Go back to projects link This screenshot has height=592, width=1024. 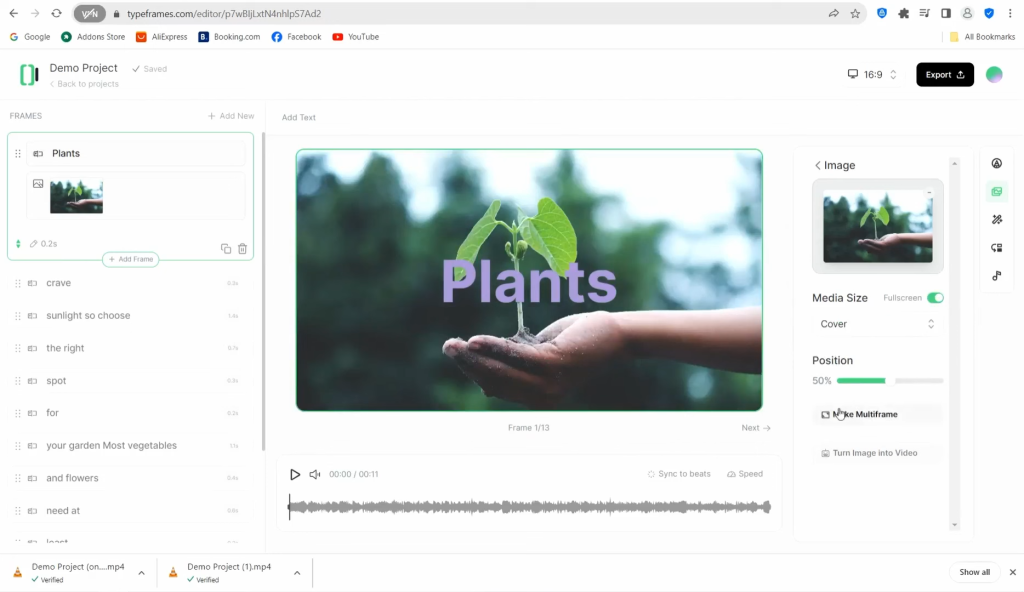(x=84, y=84)
